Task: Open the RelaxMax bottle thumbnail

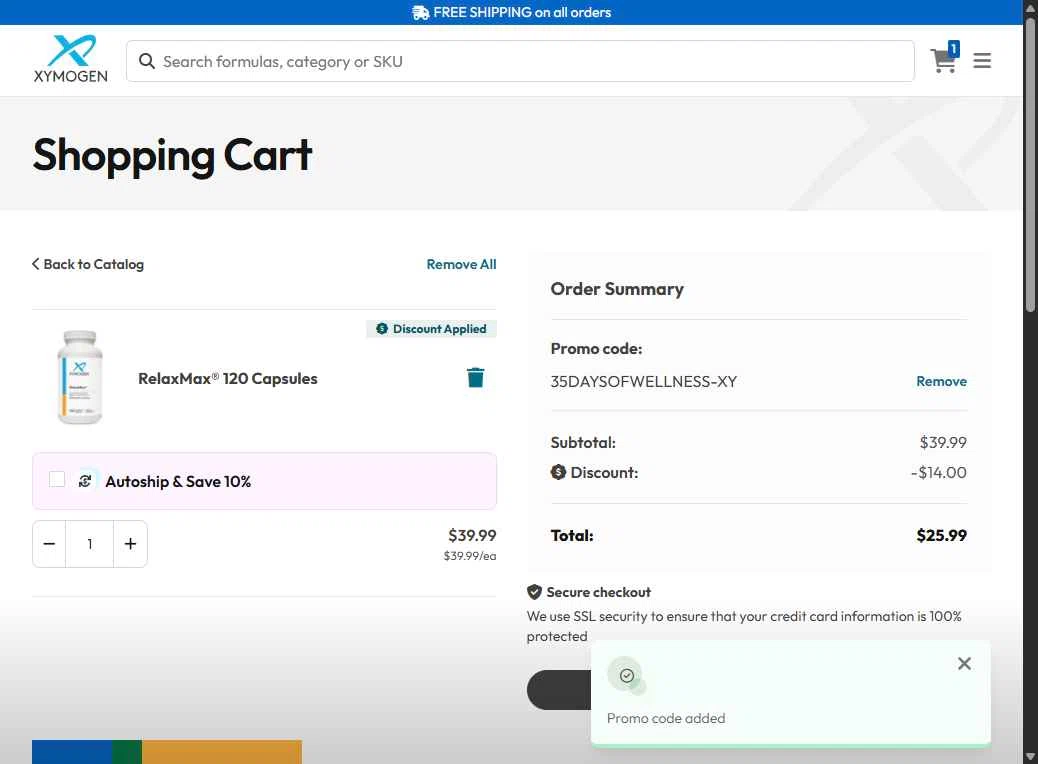Action: point(79,377)
